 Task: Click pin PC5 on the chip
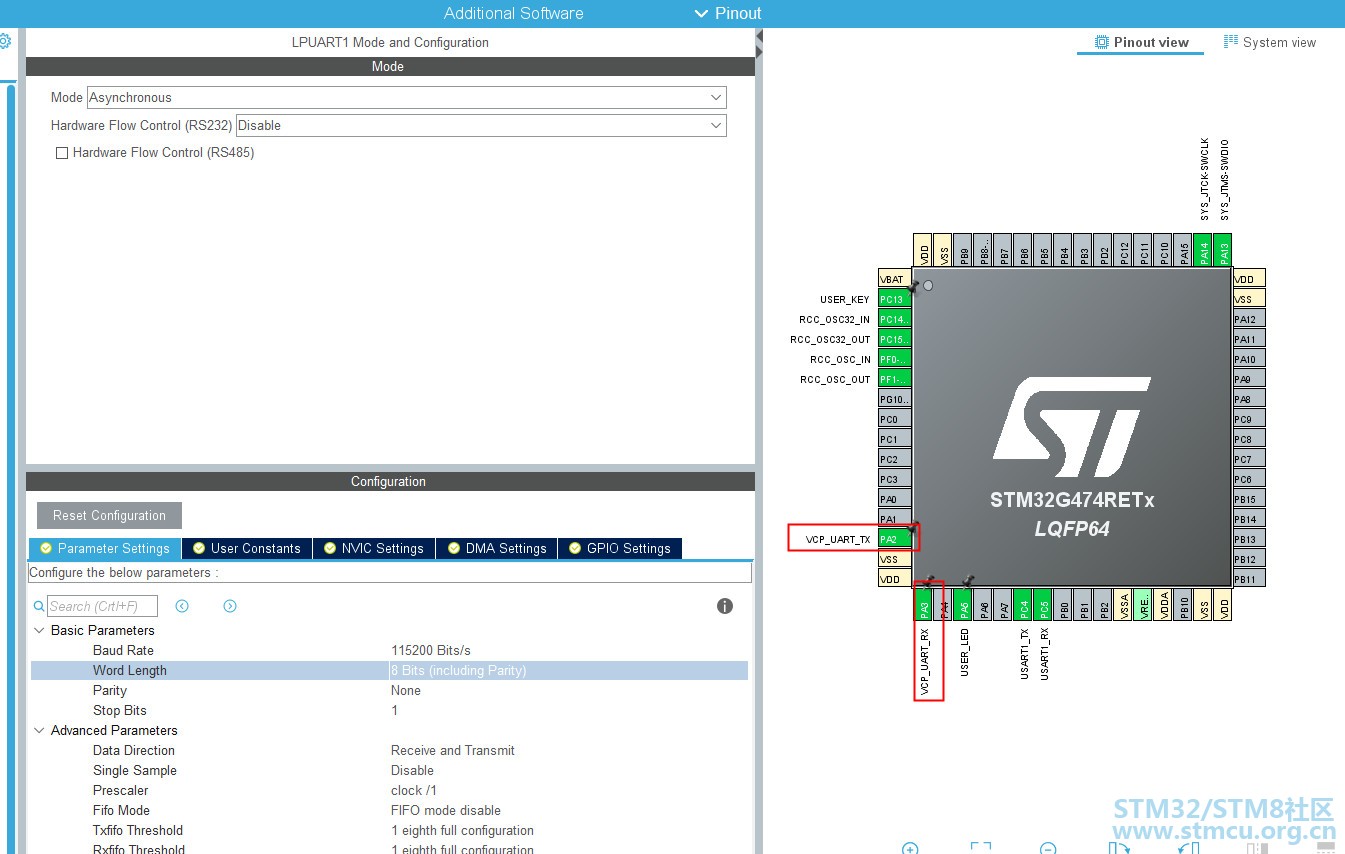pos(1043,604)
